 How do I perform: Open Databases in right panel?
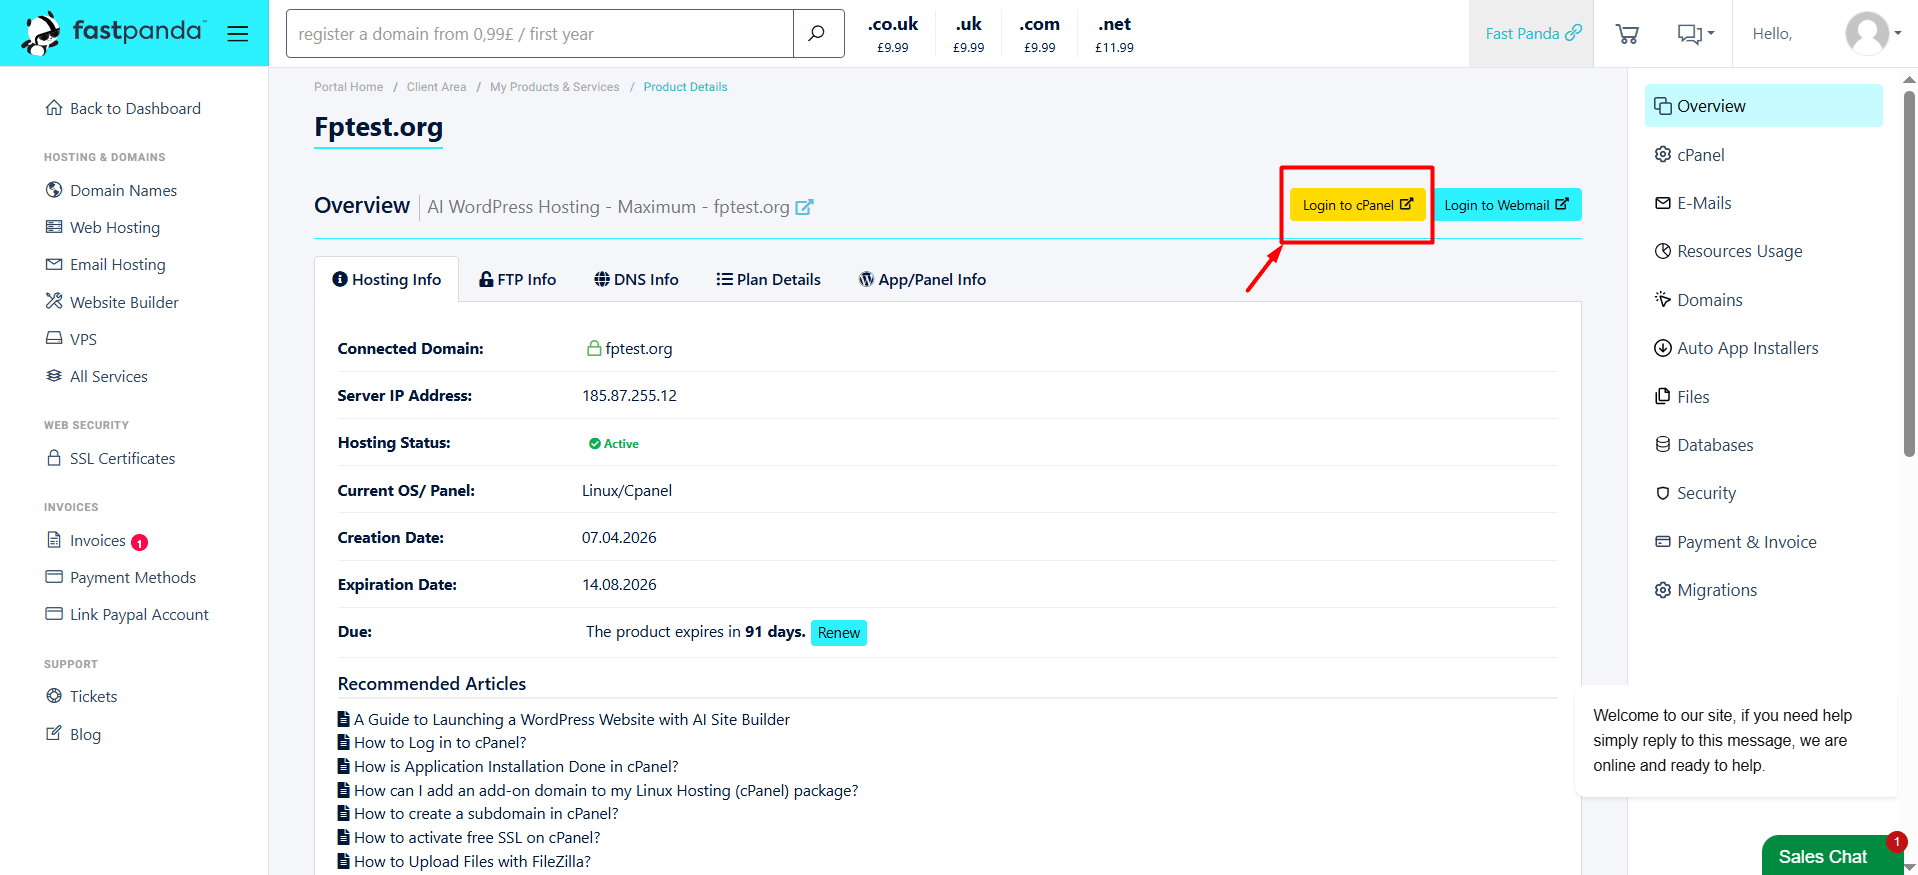click(1704, 445)
